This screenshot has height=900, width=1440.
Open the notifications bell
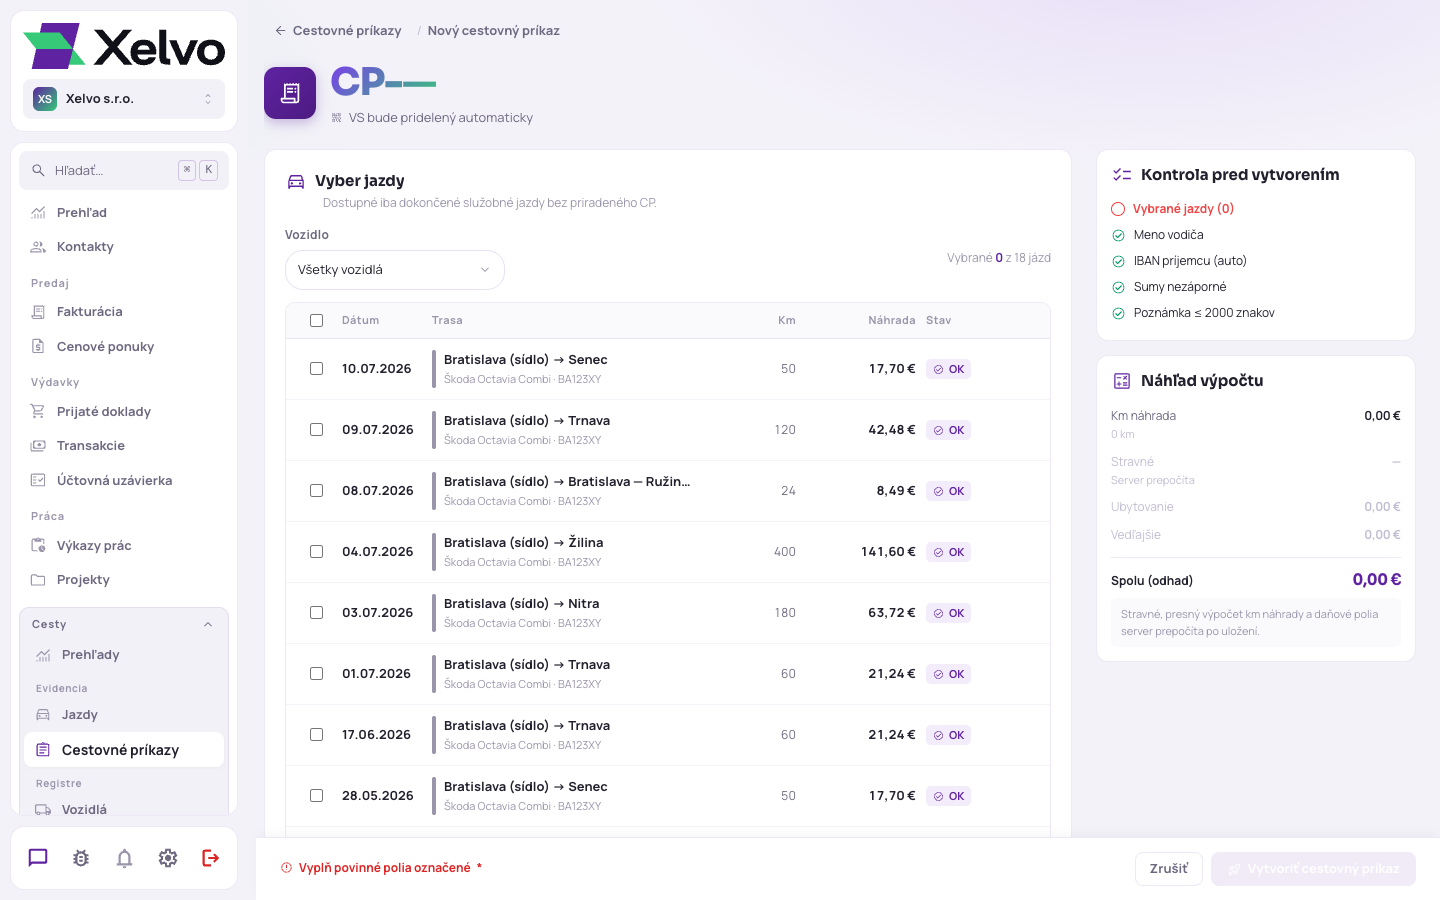coord(124,858)
